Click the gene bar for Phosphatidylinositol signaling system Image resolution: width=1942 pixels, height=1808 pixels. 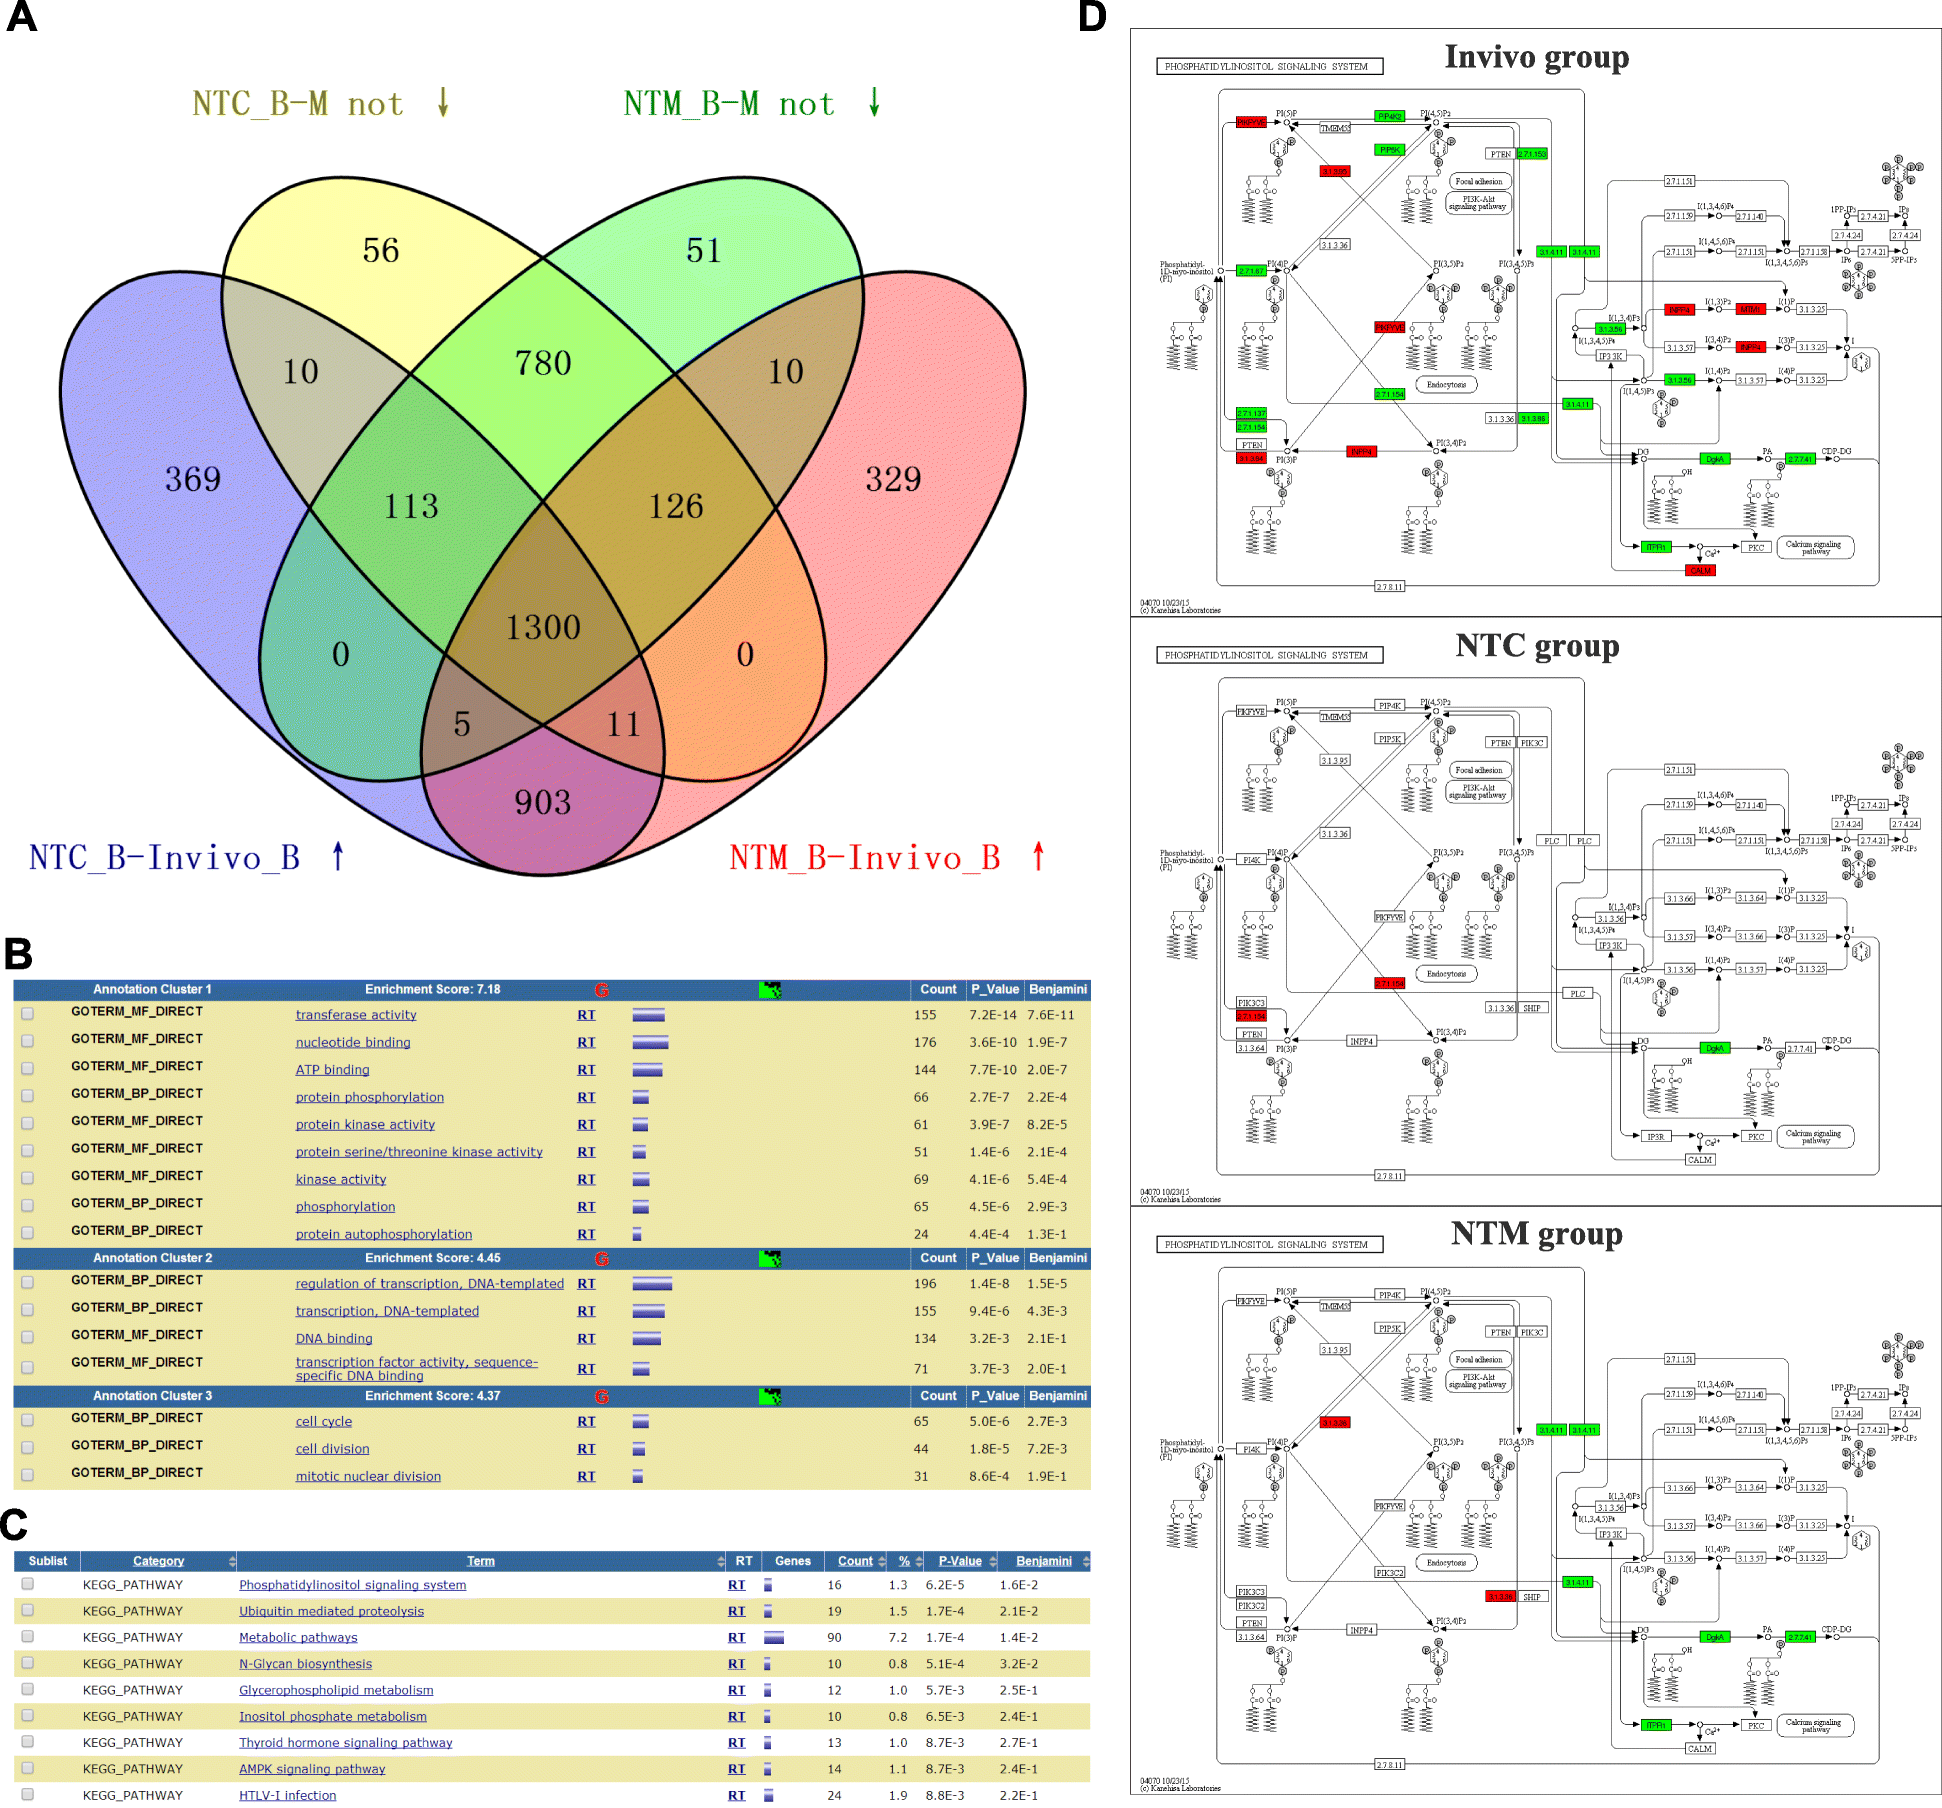(768, 1585)
